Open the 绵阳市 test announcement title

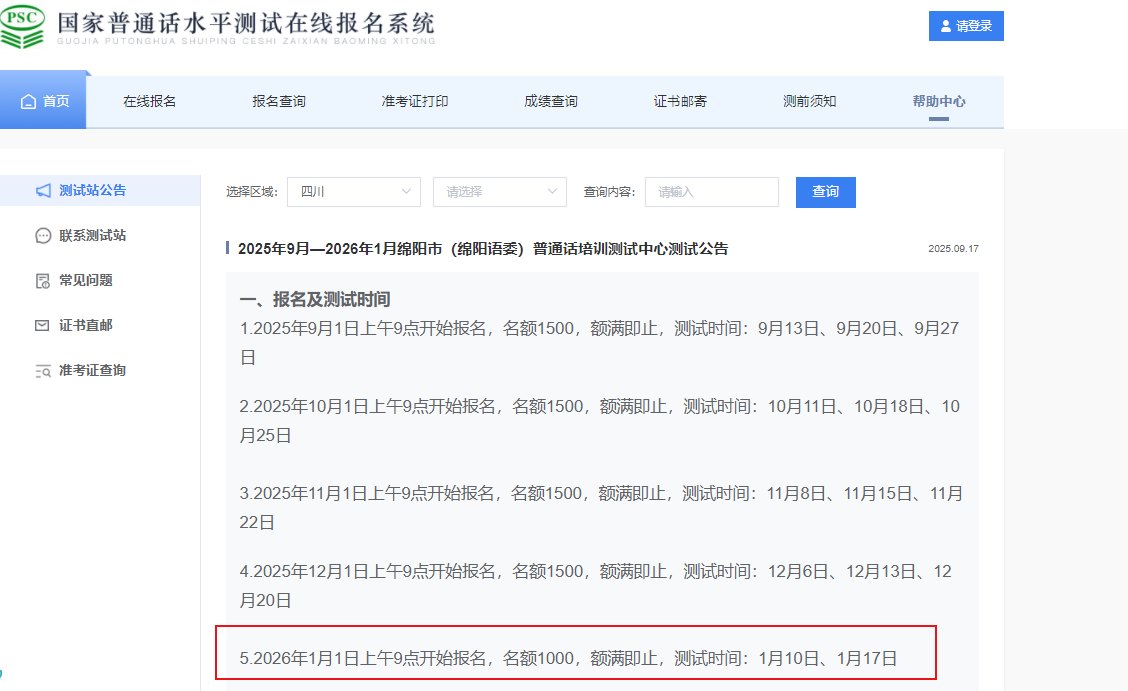(483, 249)
